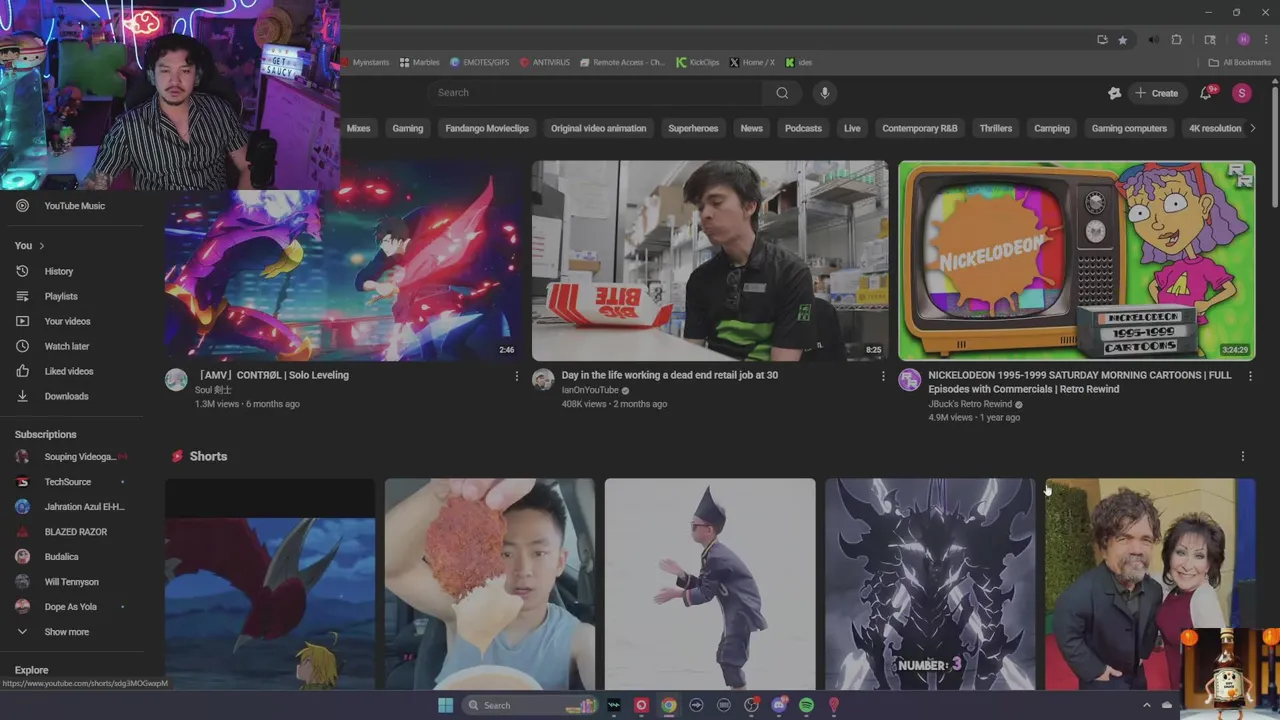
Task: Open the Shorts shelf three-dot menu
Action: pyautogui.click(x=1243, y=456)
